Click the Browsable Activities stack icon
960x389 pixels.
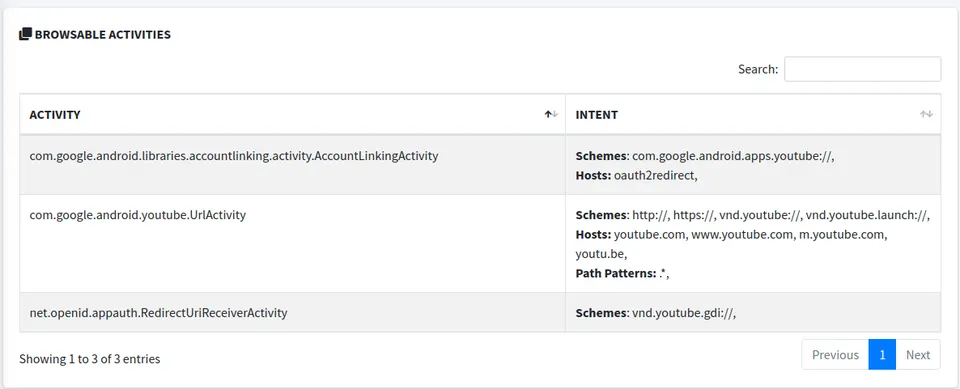25,34
